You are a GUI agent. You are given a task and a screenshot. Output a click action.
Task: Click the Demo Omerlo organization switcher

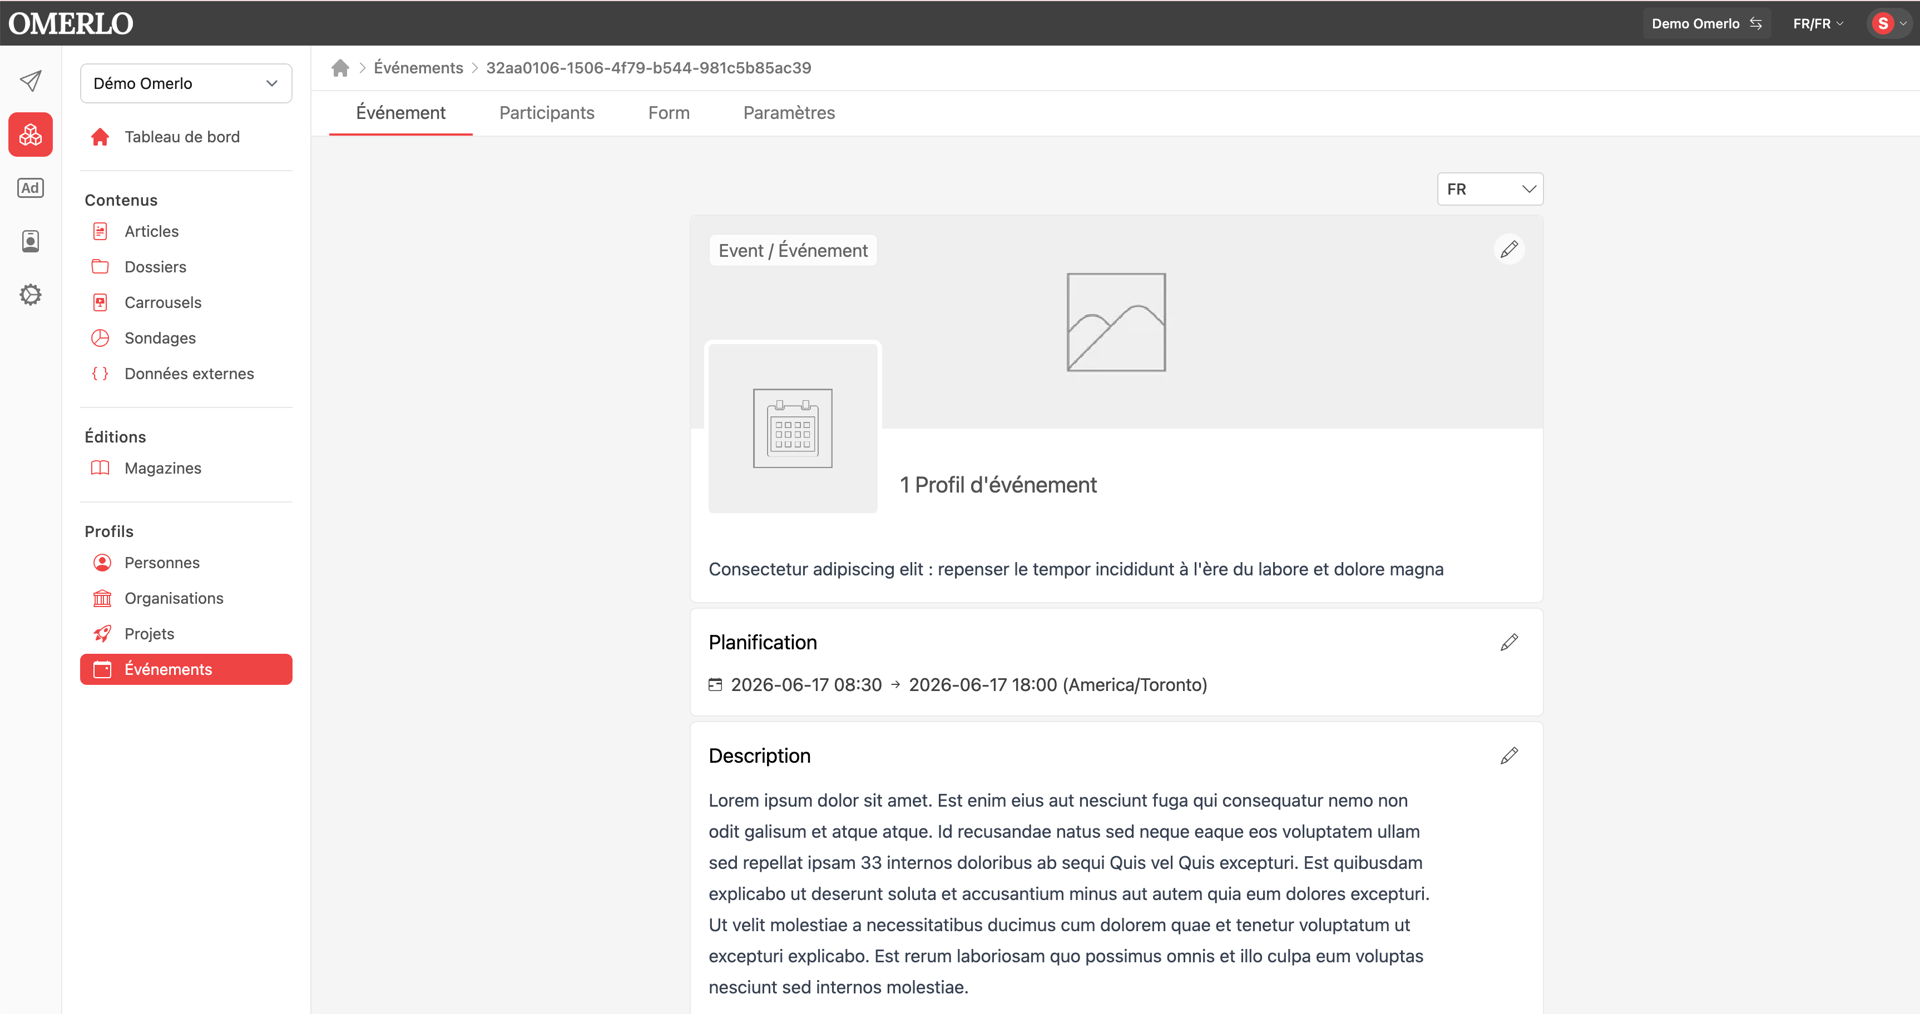(x=1706, y=23)
